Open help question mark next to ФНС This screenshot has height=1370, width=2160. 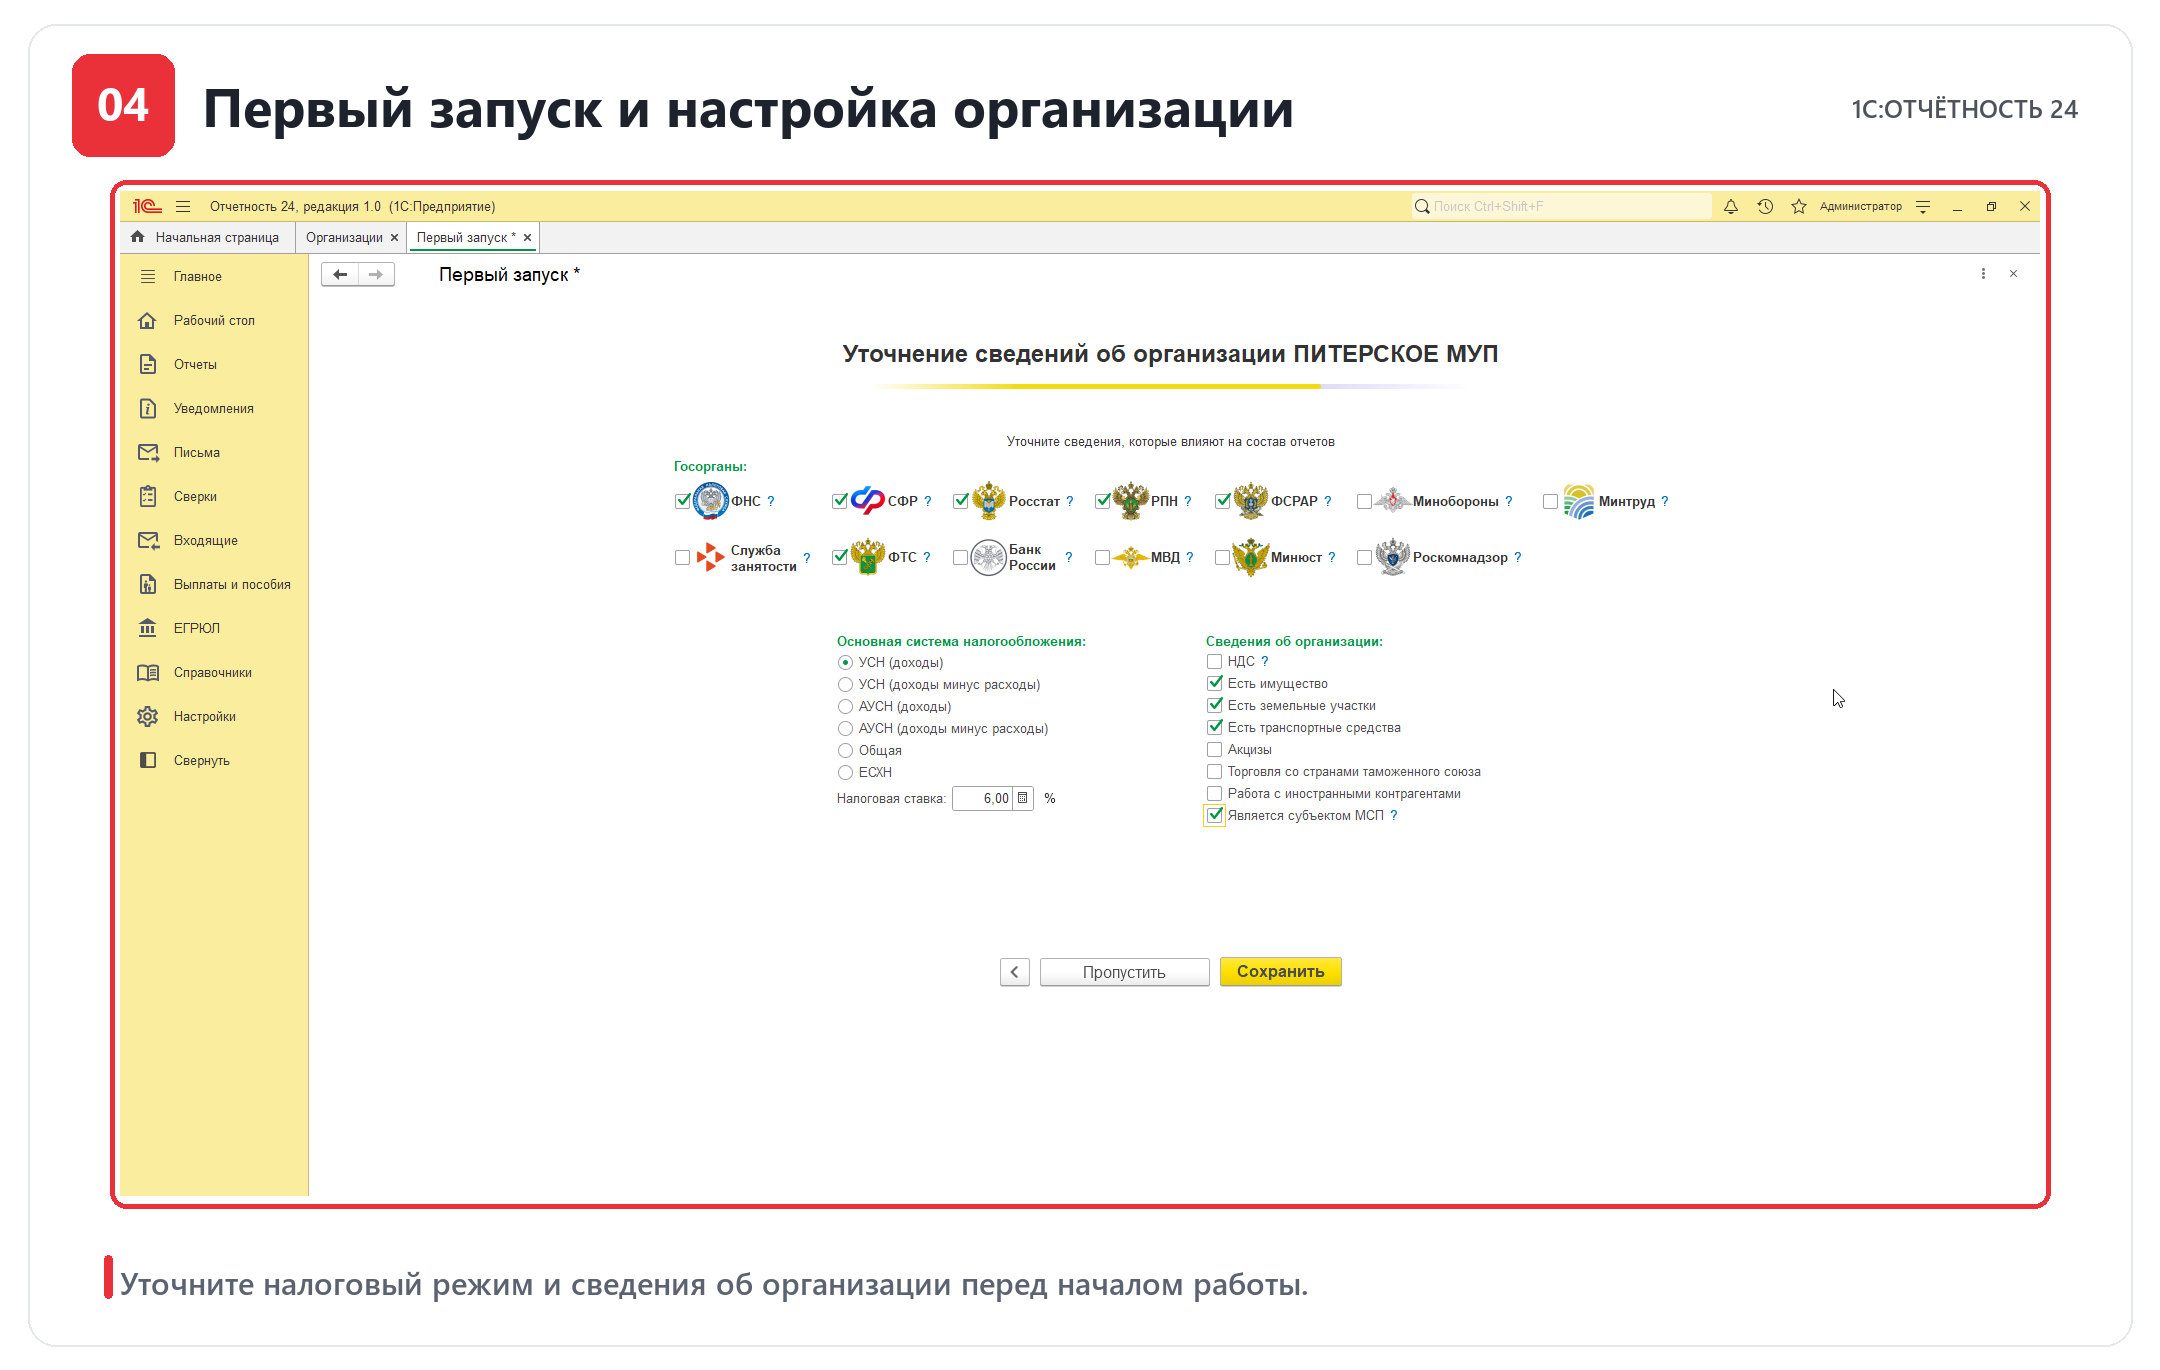click(x=771, y=501)
